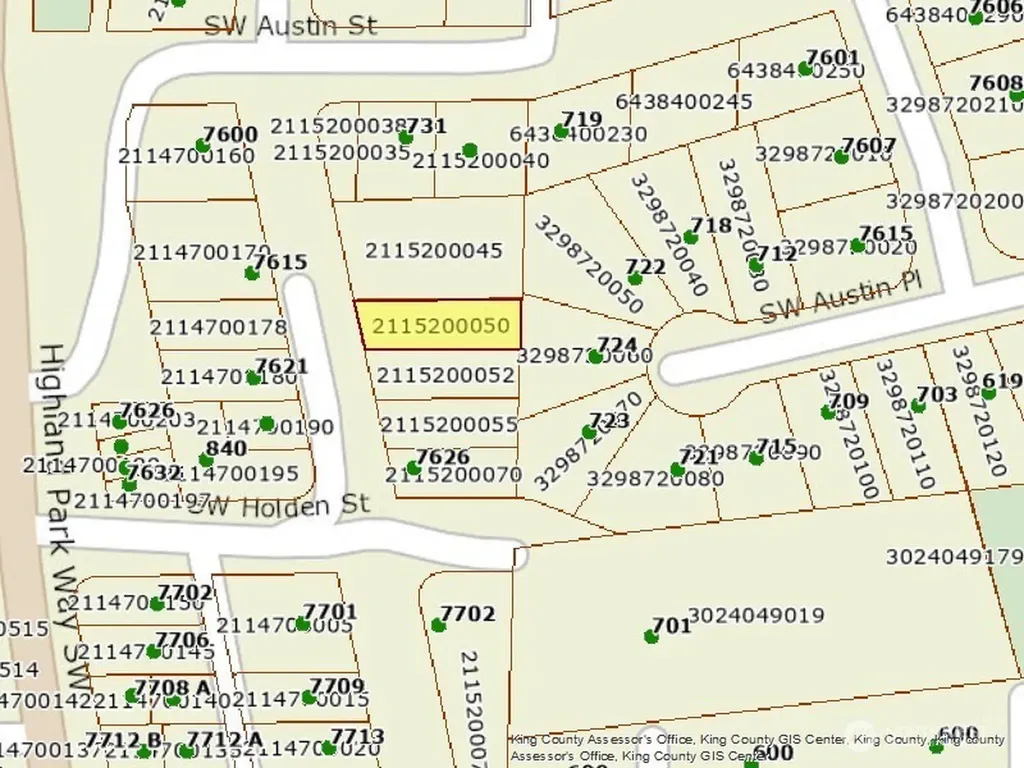Click the green dot at address 719

(x=561, y=131)
